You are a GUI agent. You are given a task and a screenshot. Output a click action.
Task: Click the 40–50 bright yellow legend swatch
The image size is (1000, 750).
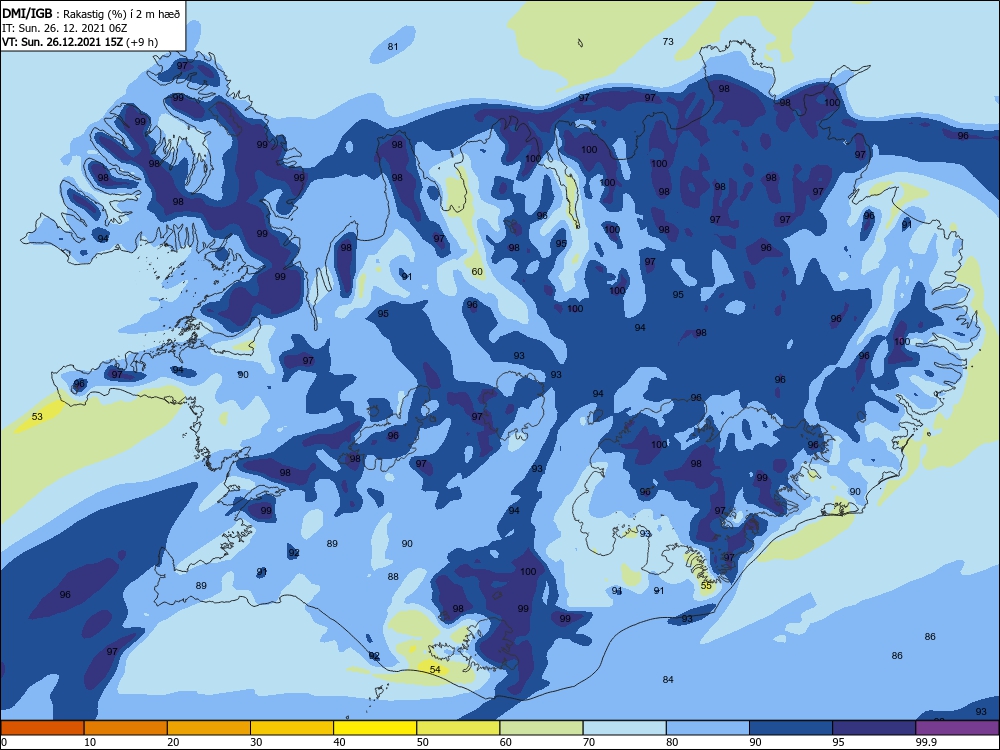pos(375,728)
